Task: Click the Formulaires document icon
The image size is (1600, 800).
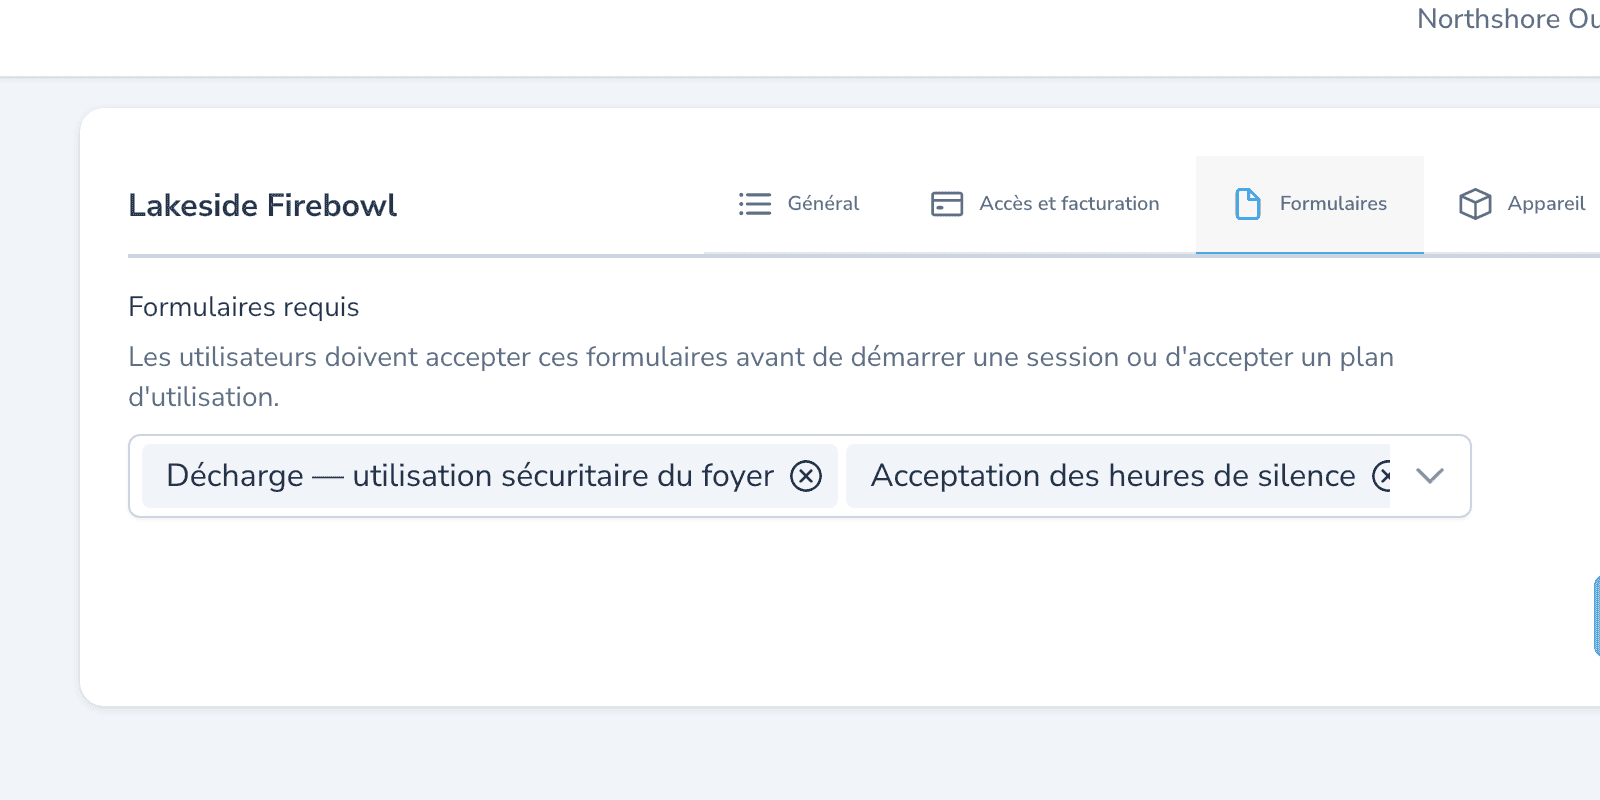Action: click(x=1248, y=204)
